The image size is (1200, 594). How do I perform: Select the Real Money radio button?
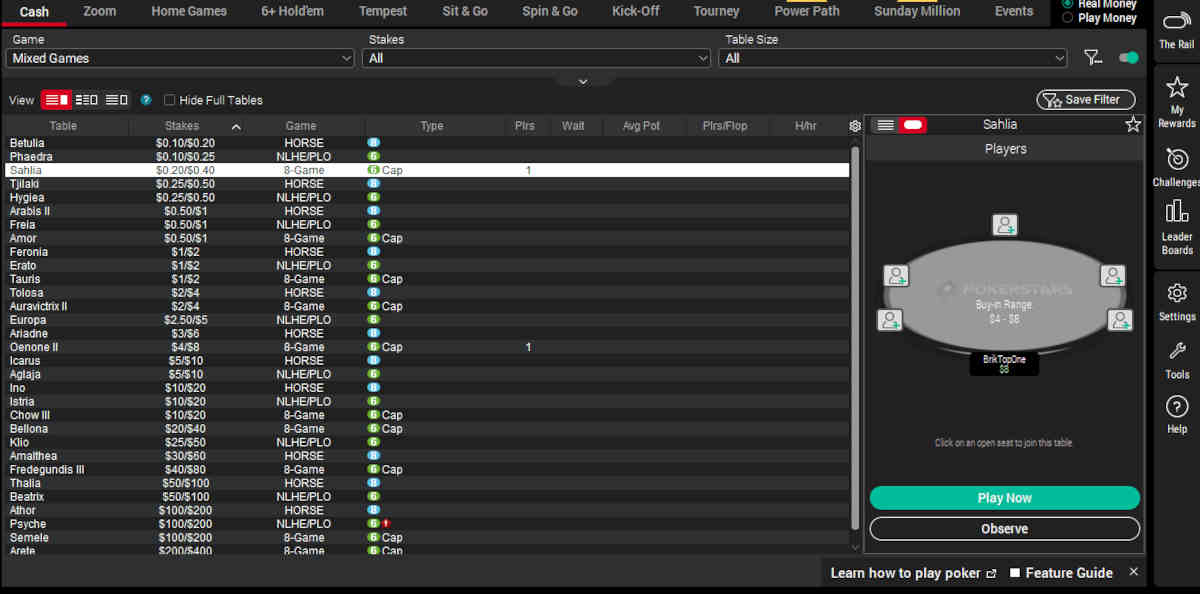tap(1068, 4)
